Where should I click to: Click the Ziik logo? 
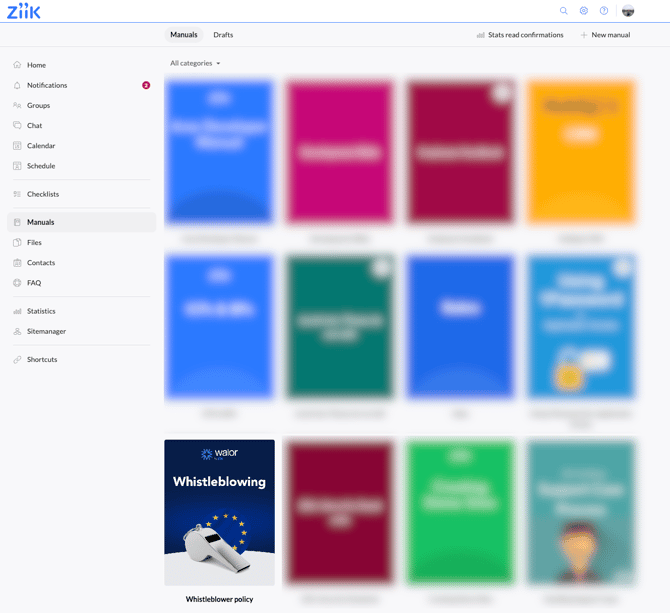[x=24, y=11]
